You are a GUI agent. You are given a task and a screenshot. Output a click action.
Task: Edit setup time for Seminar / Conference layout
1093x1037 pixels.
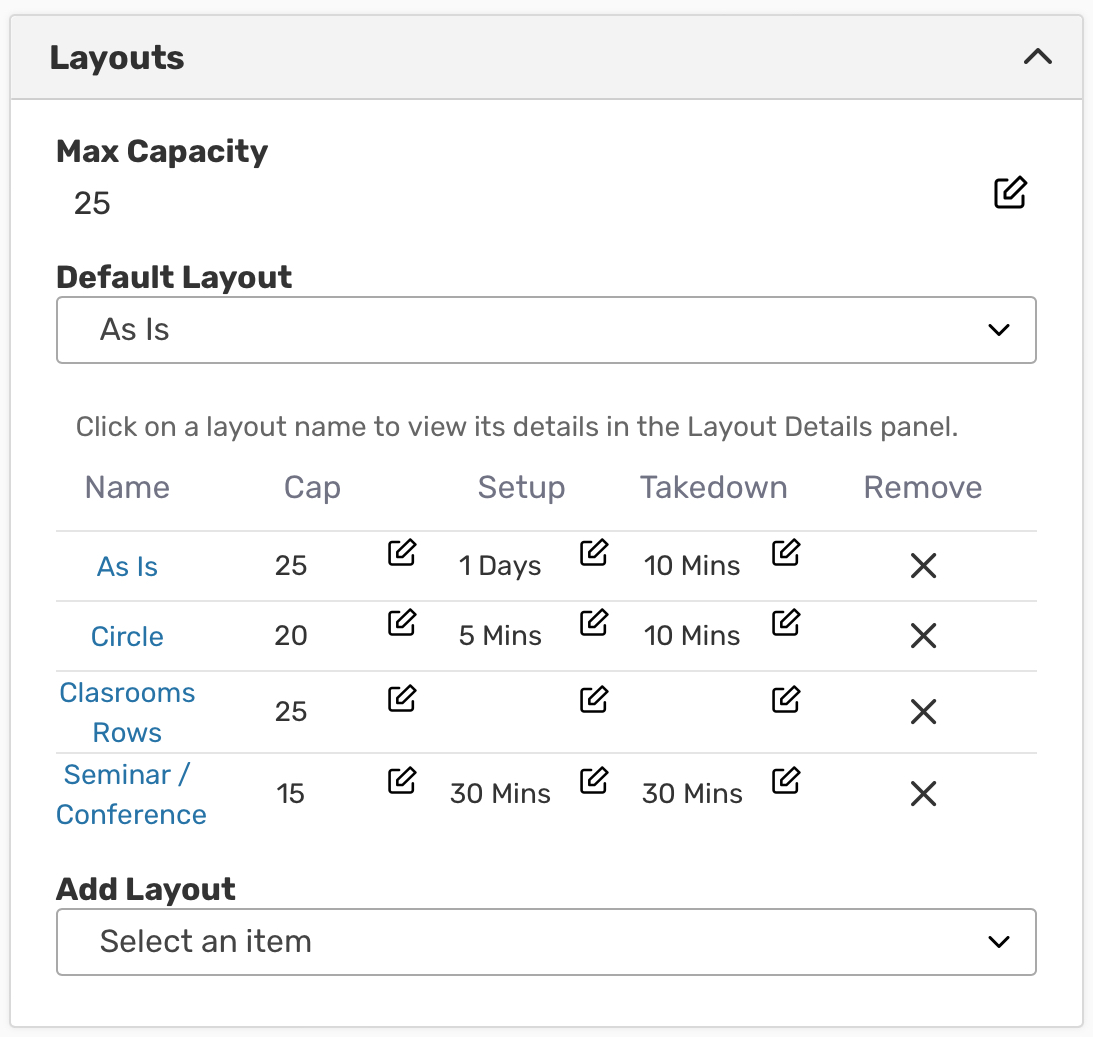pos(594,779)
